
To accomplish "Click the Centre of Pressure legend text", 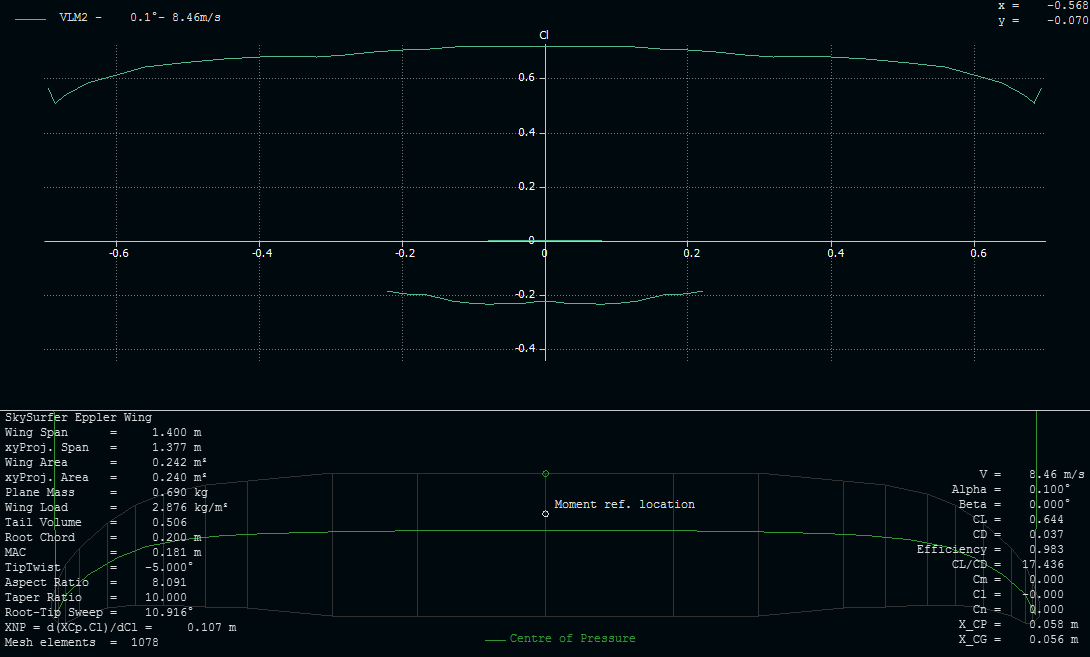I will pos(572,639).
